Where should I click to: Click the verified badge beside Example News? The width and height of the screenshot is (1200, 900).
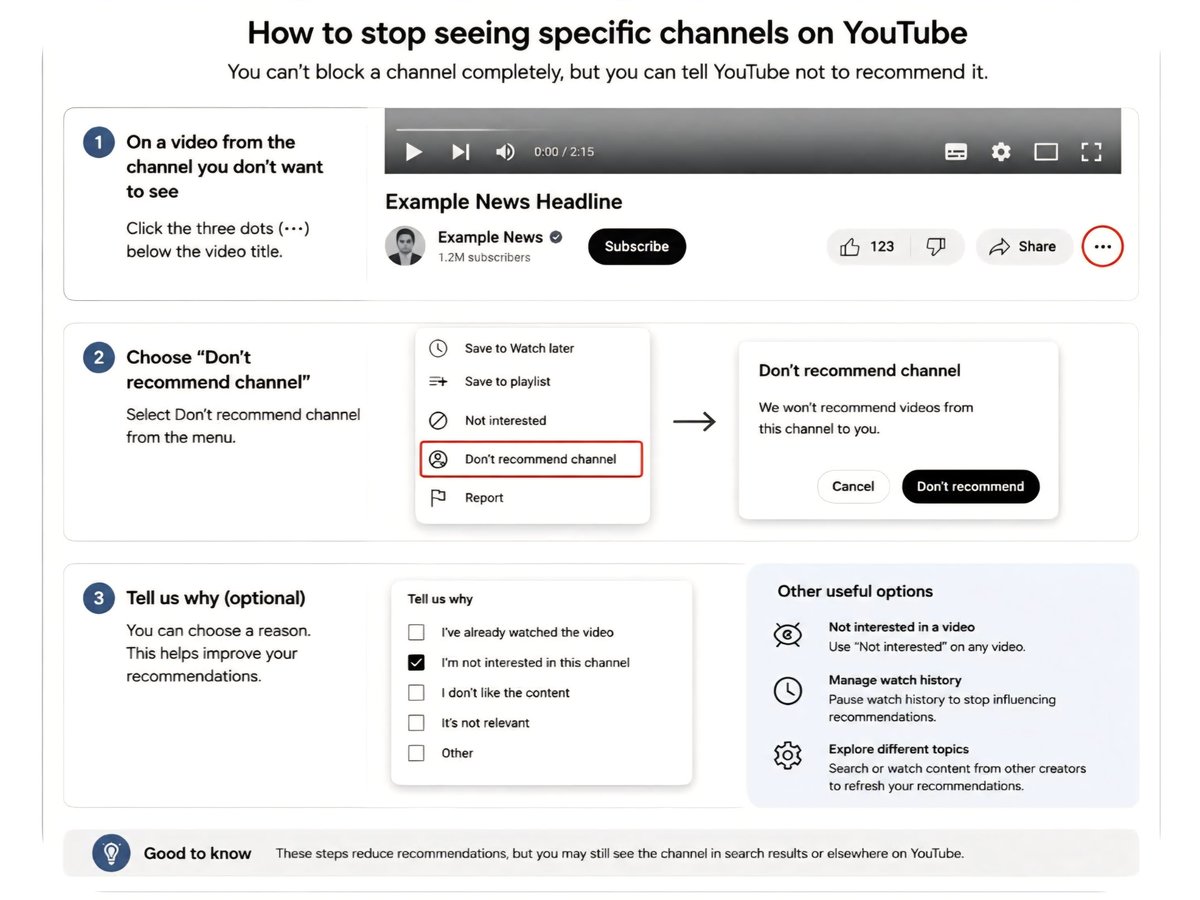tap(556, 237)
